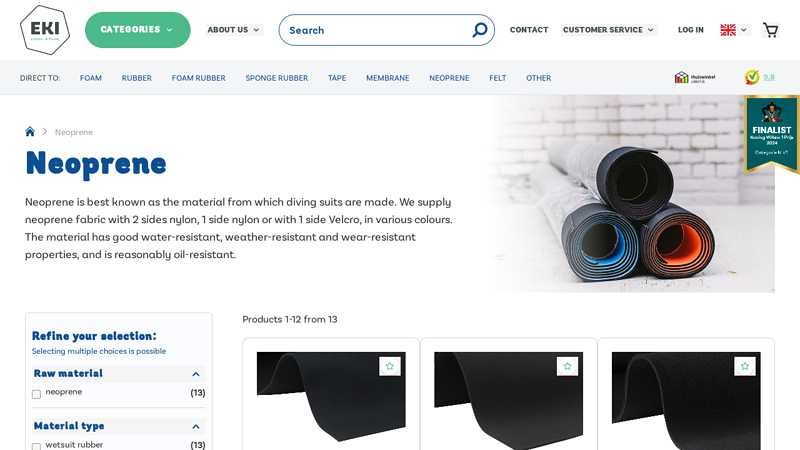Click the Finalist award ribbon badge
The width and height of the screenshot is (800, 450).
click(x=771, y=134)
